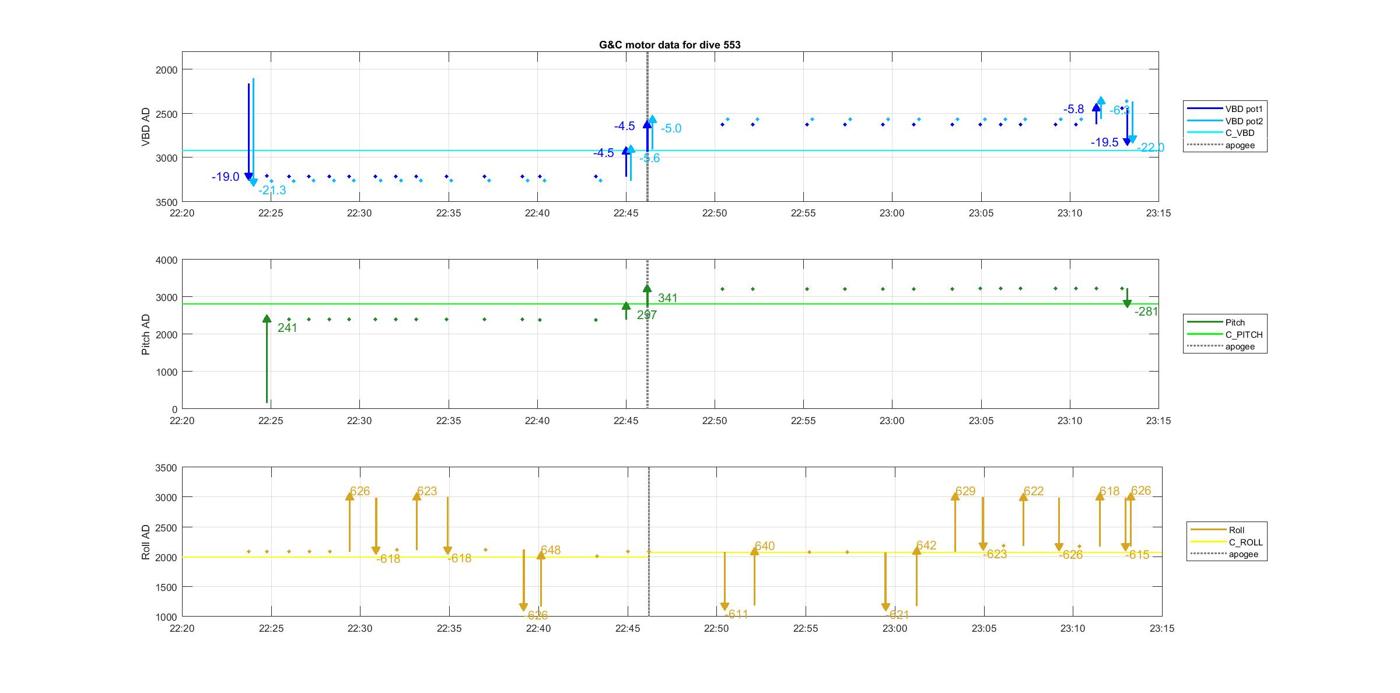Click the 'VBD AD' y-axis label

click(x=146, y=128)
